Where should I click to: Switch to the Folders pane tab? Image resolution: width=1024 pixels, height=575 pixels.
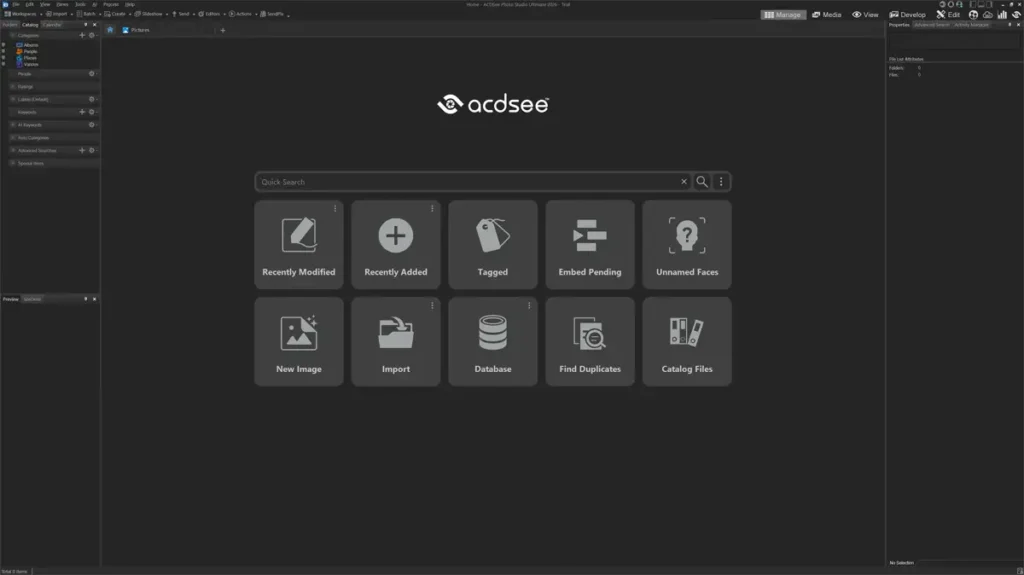tap(10, 25)
